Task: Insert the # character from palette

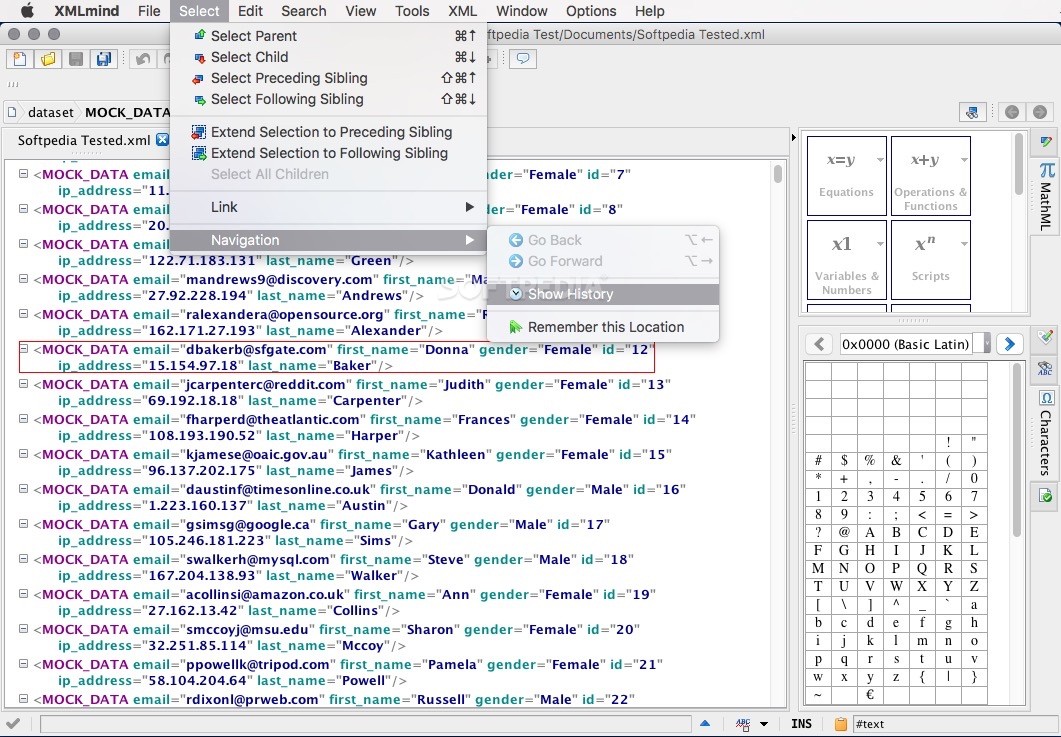Action: pyautogui.click(x=818, y=460)
